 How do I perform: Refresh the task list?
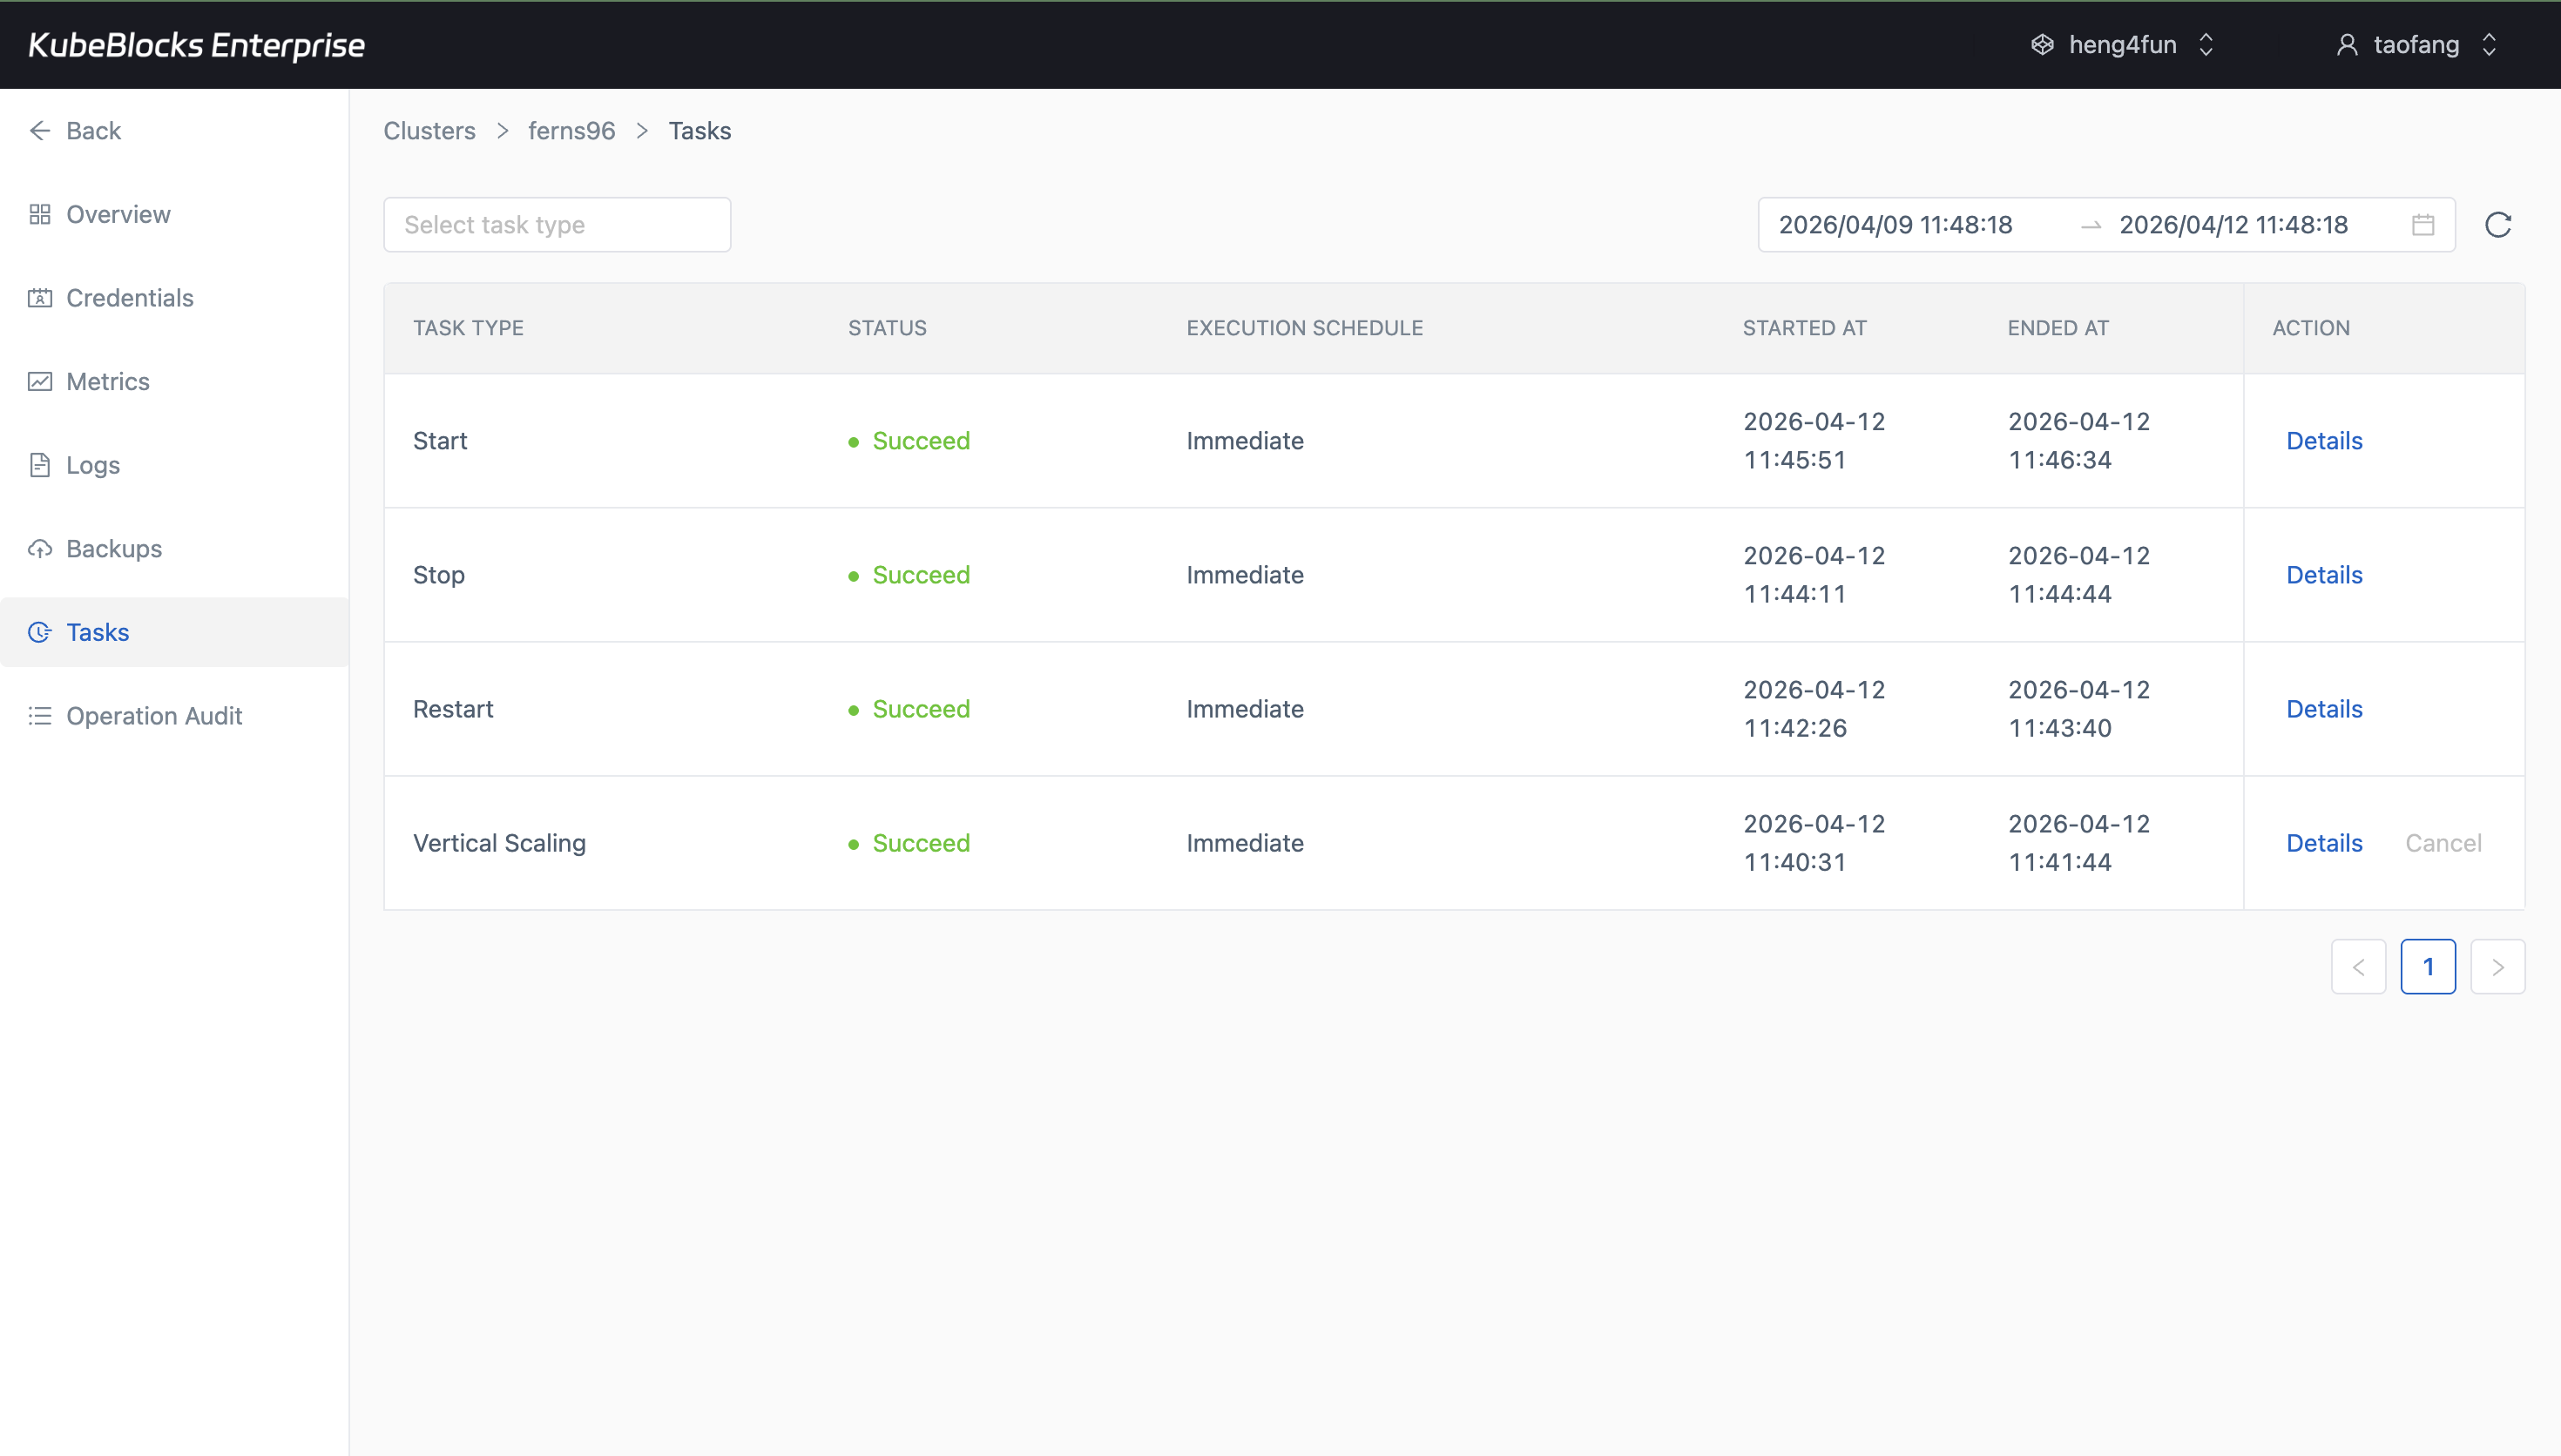(2498, 224)
